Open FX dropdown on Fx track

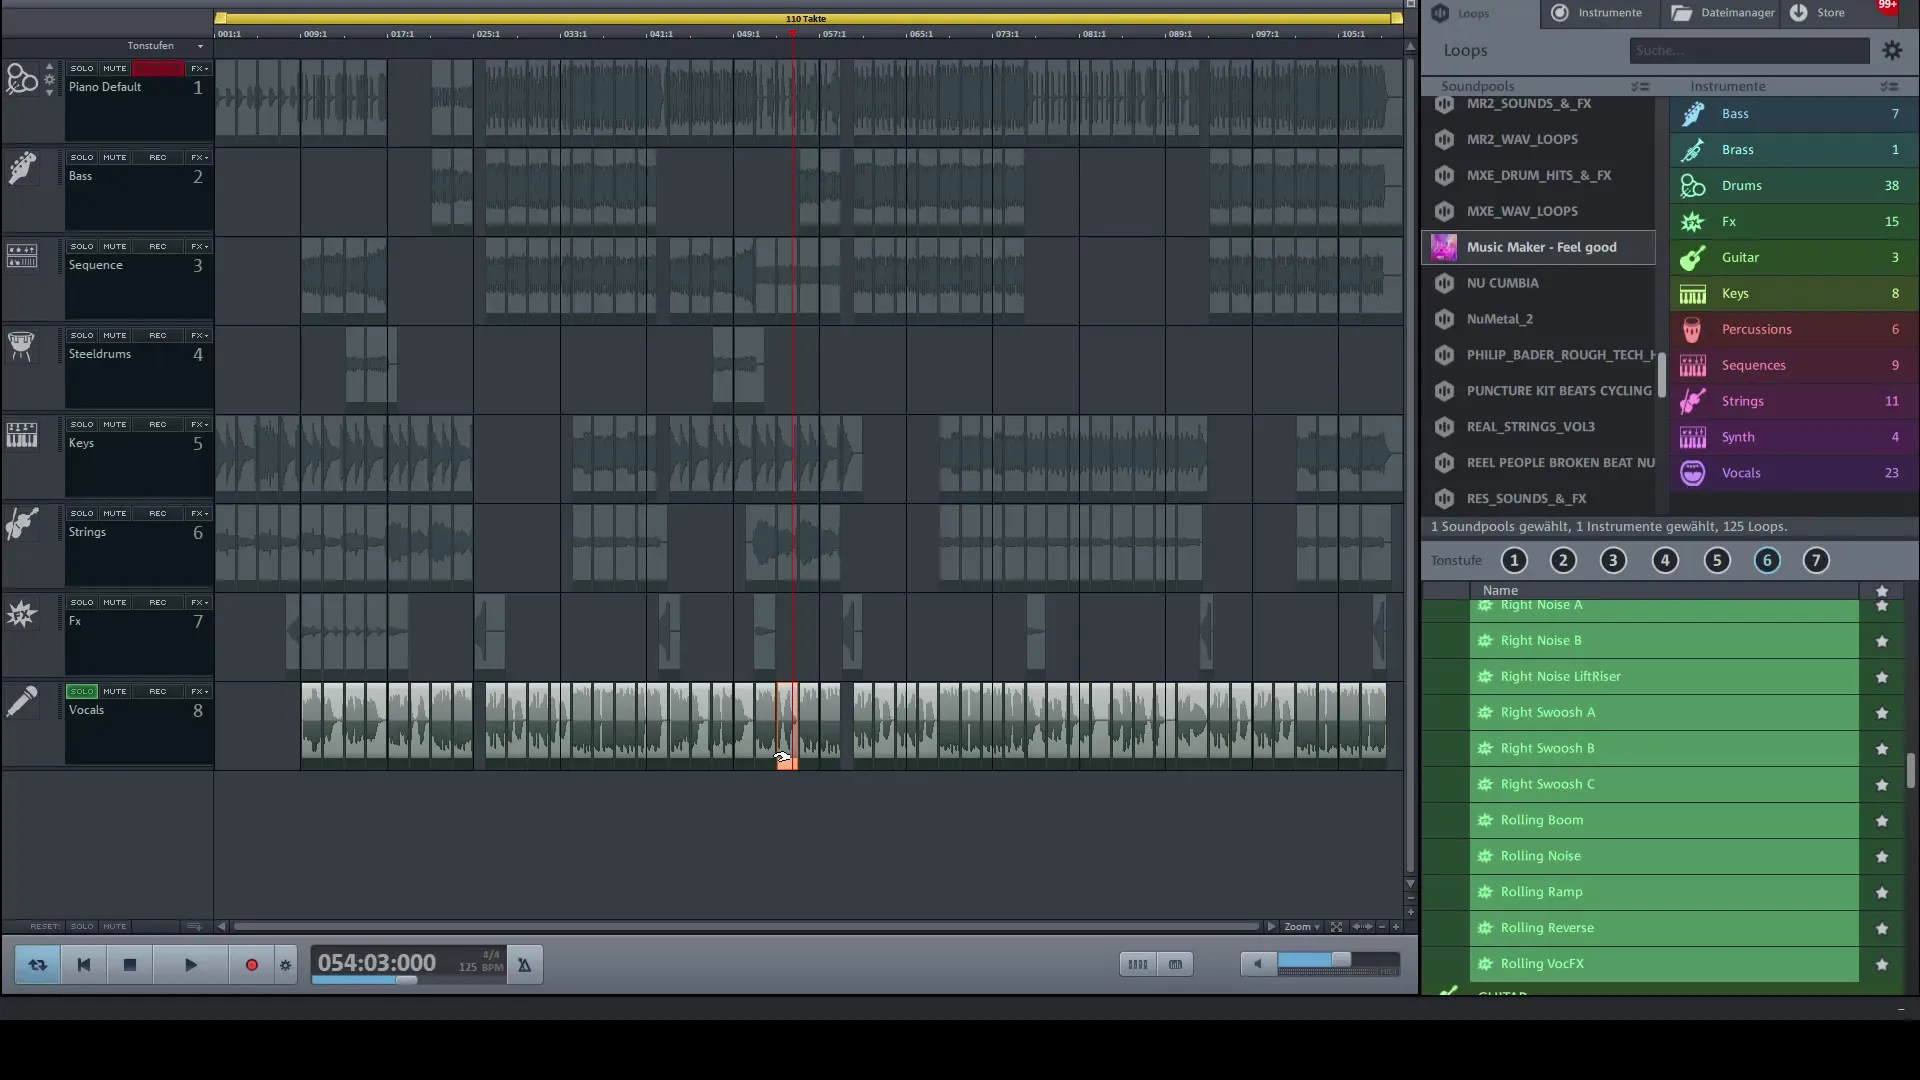tap(200, 602)
